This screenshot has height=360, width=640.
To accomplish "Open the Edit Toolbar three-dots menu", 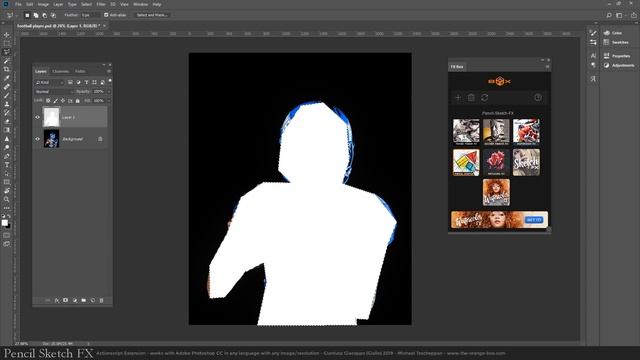I will click(7, 208).
